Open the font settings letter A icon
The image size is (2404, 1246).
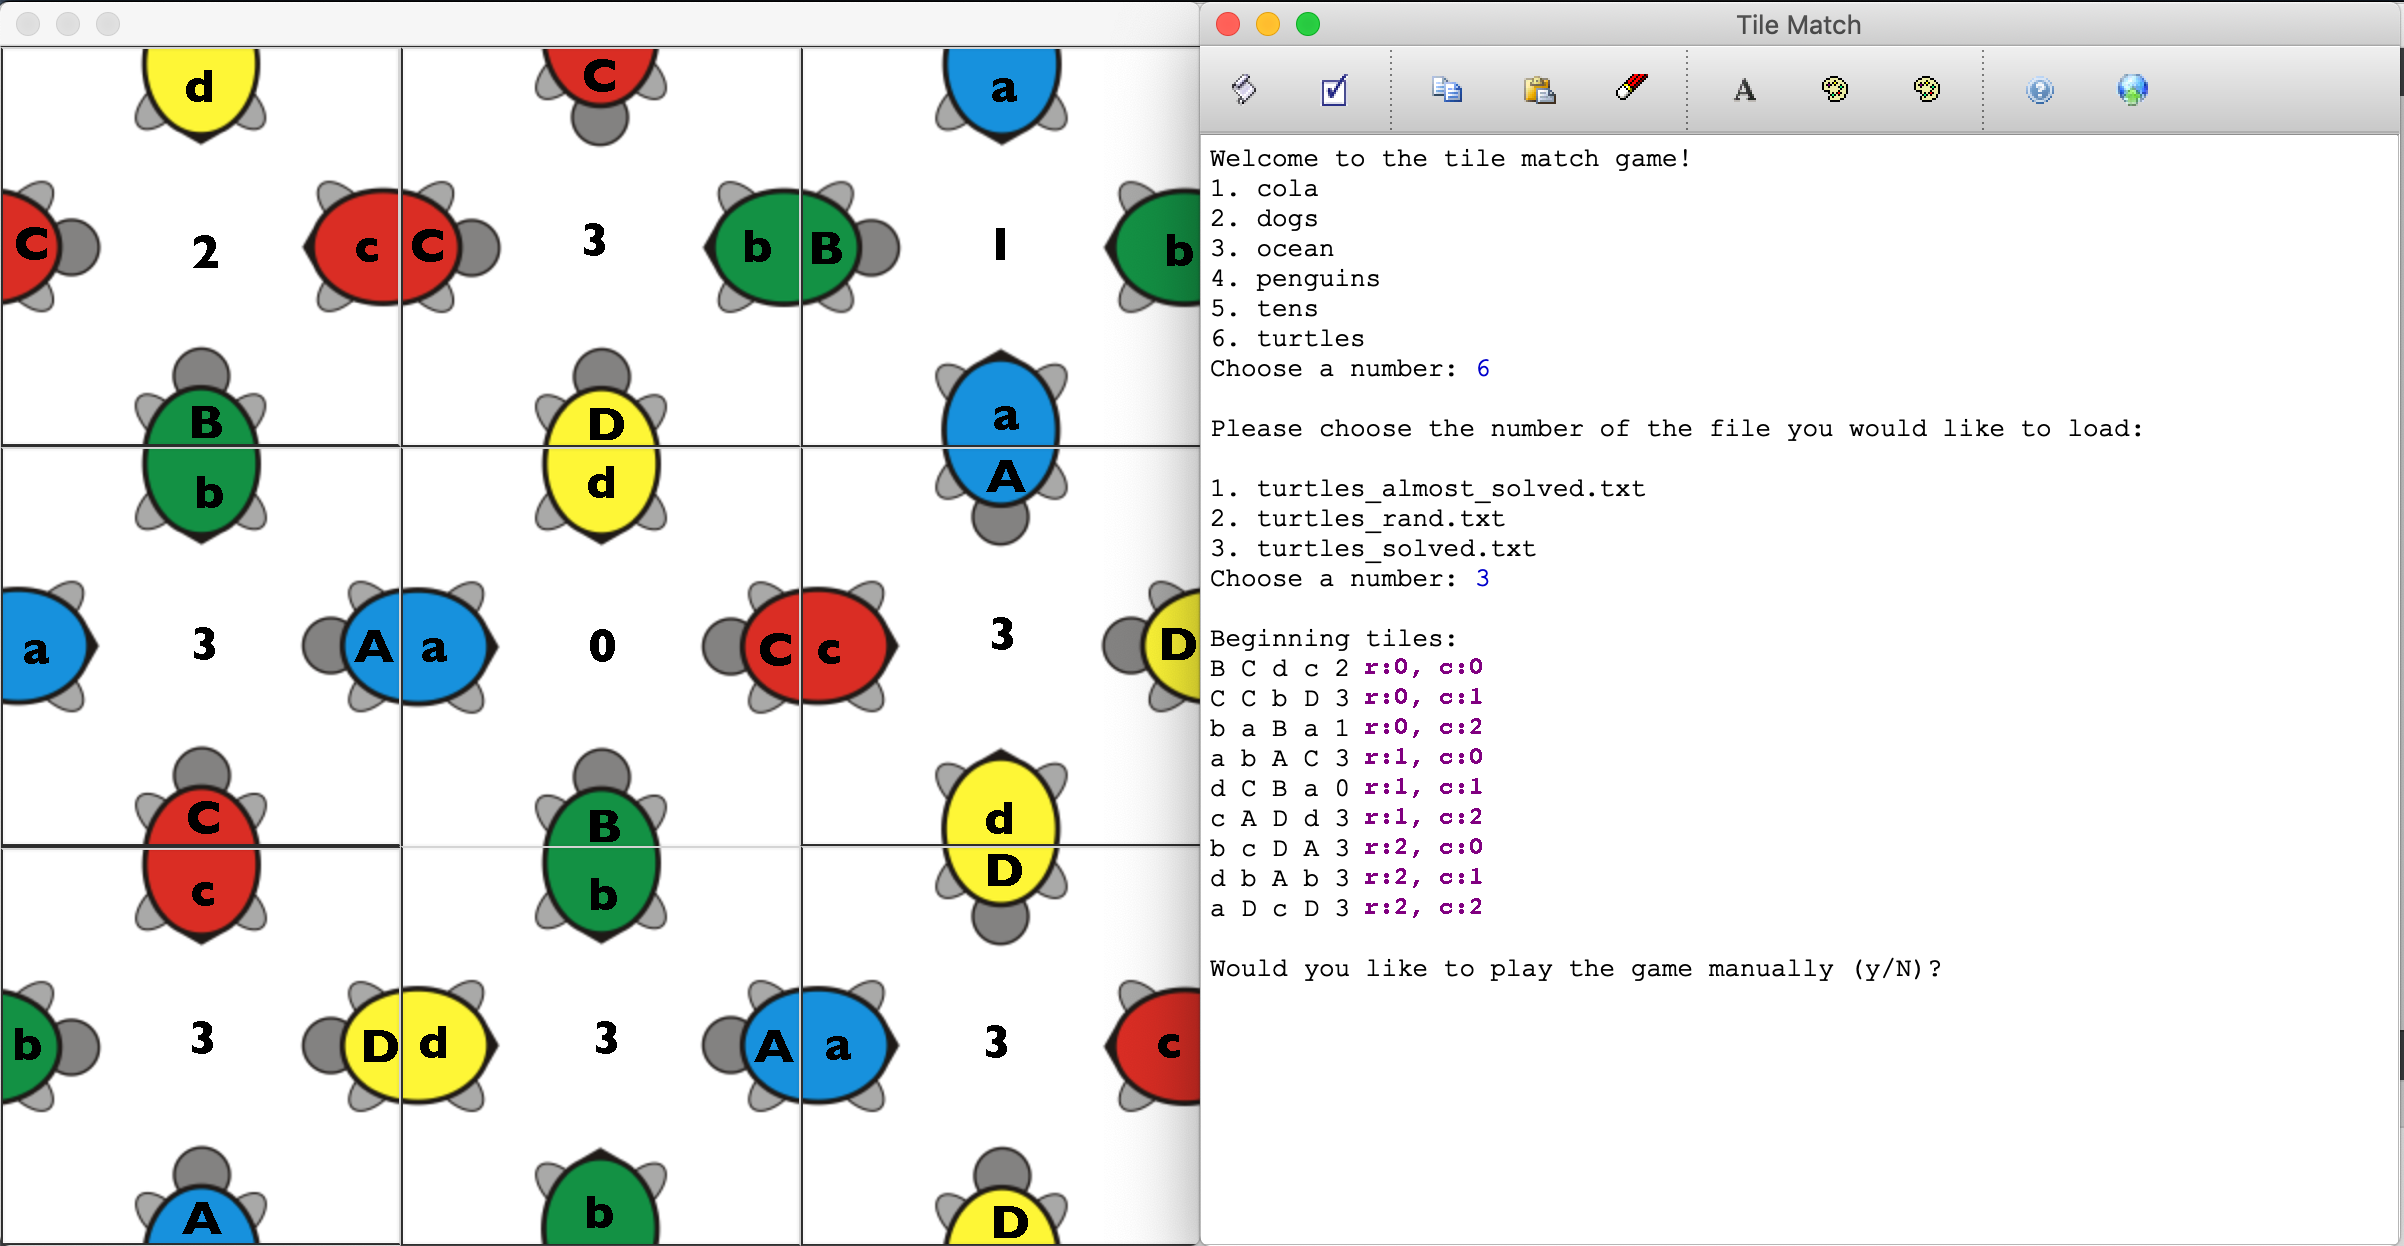tap(1744, 90)
